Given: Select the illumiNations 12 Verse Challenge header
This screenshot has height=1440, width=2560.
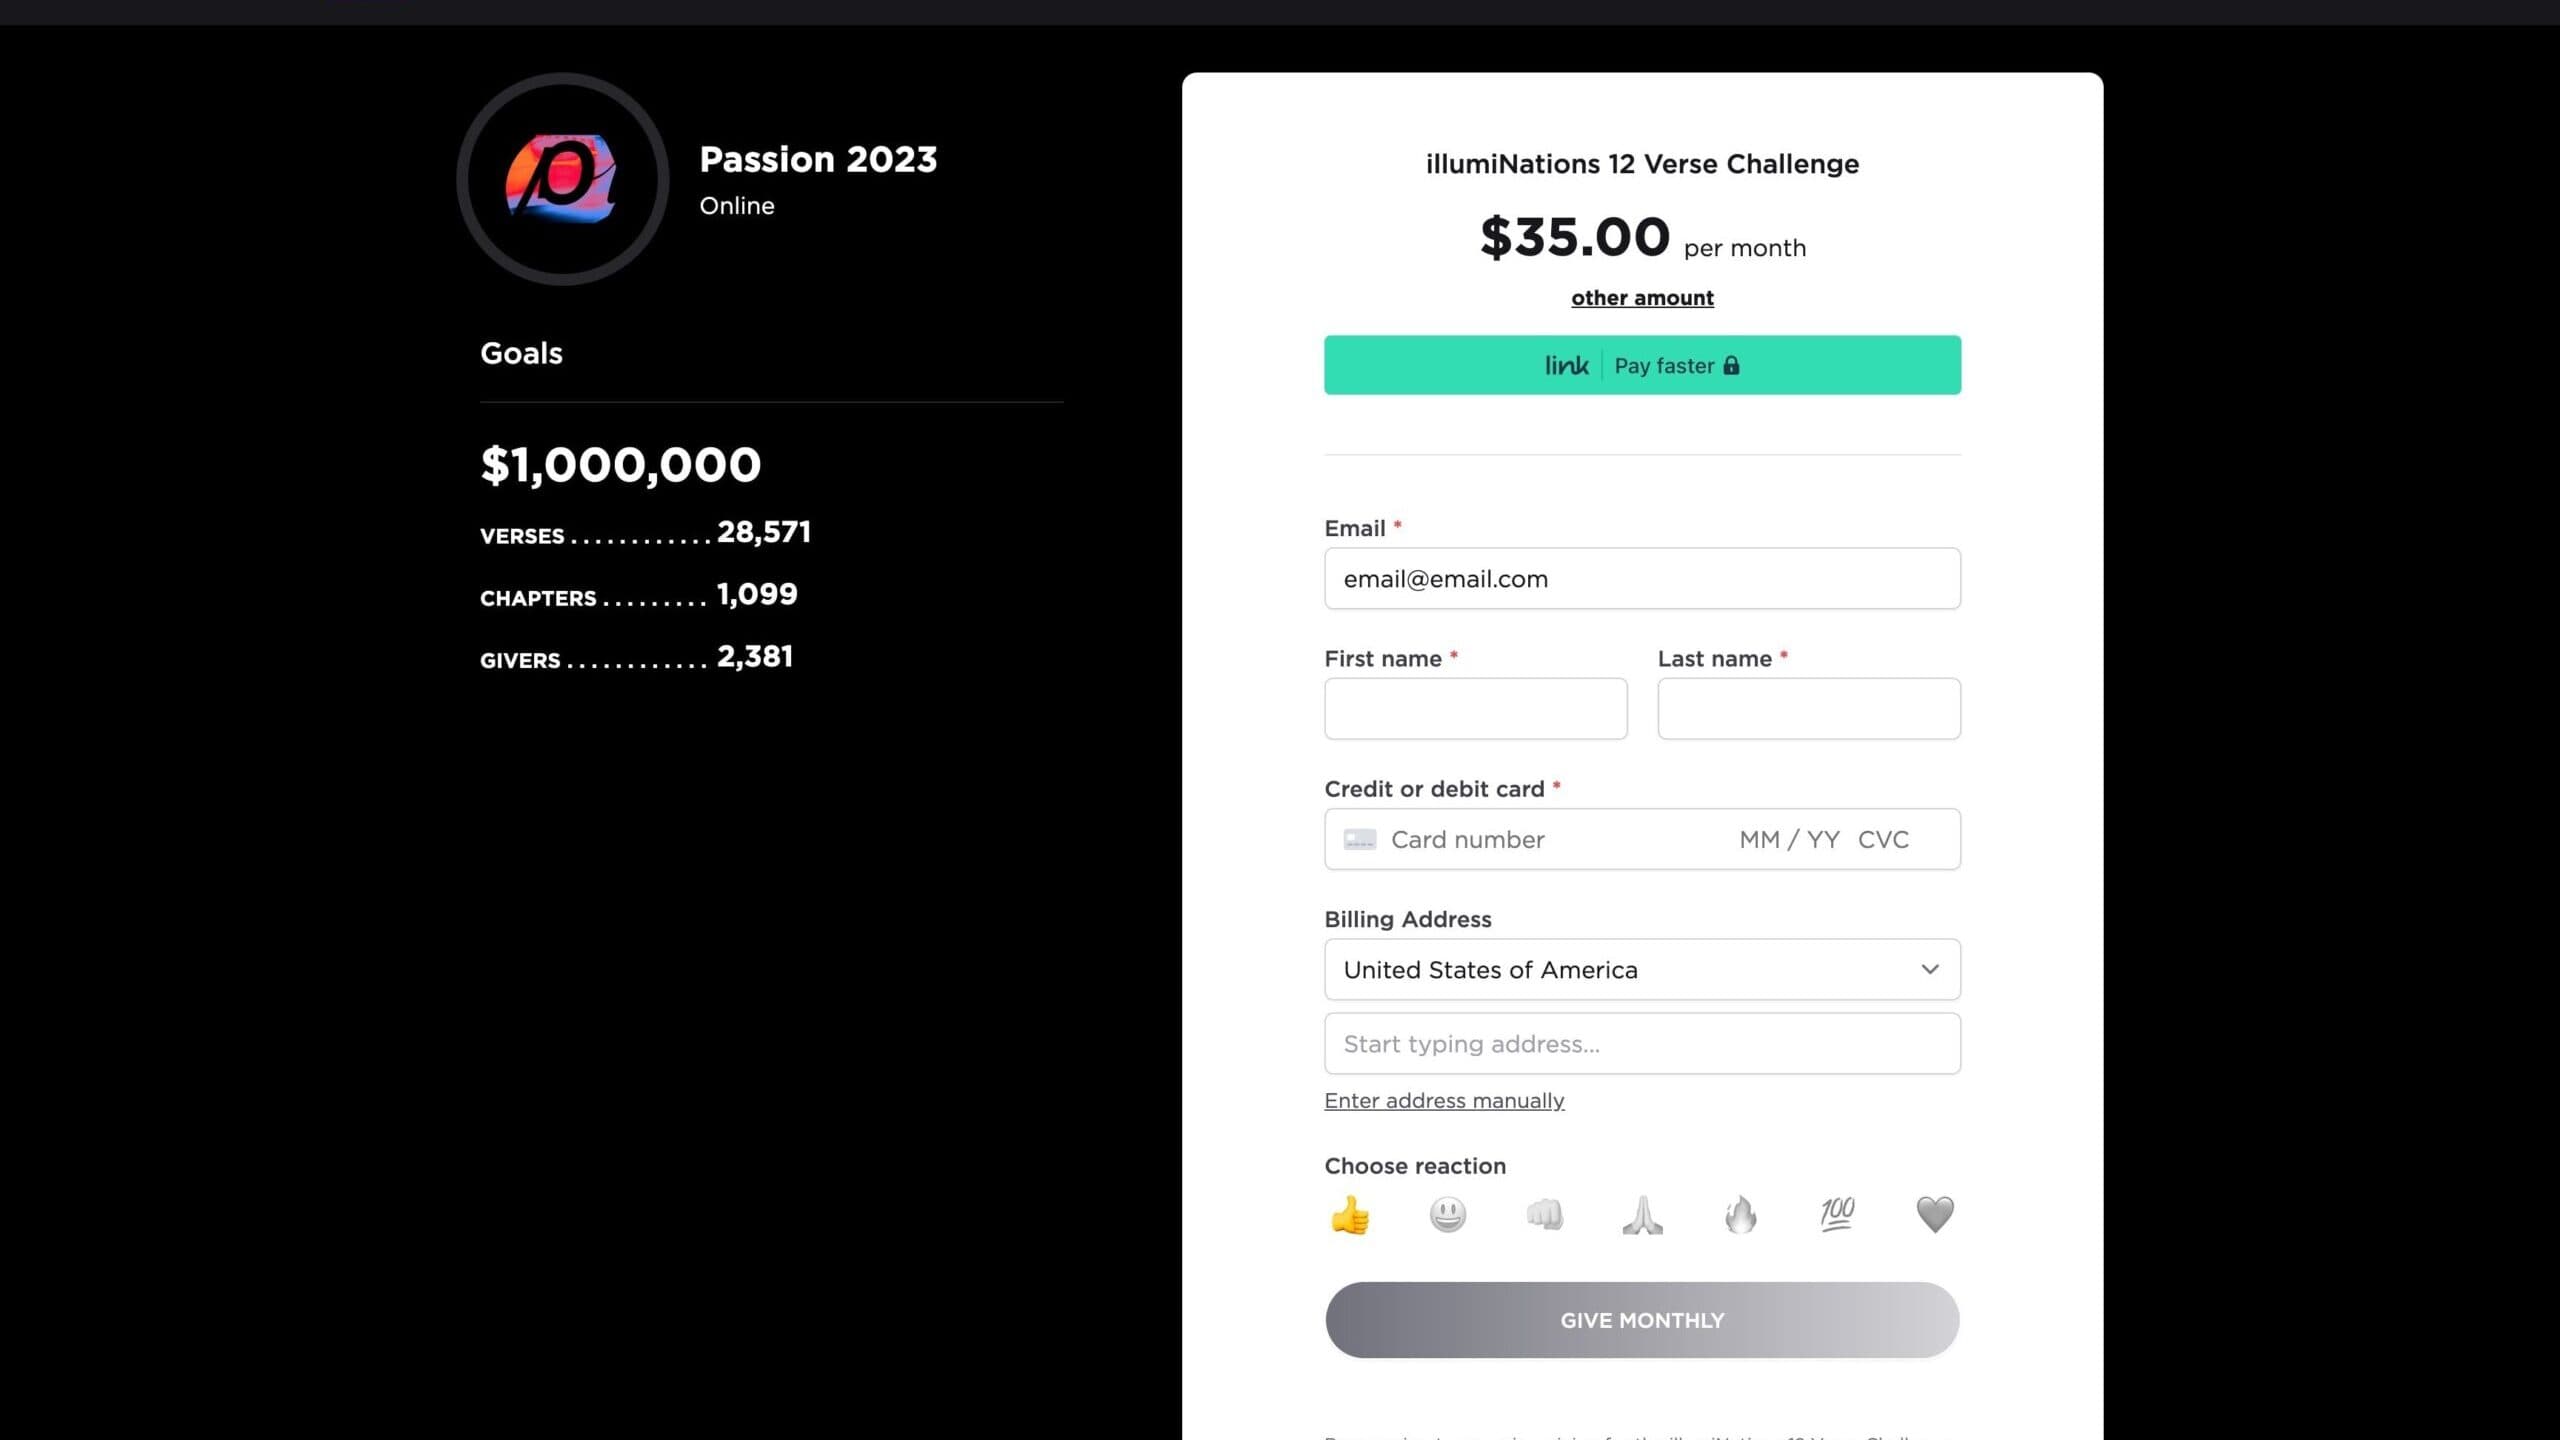Looking at the screenshot, I should [1642, 163].
